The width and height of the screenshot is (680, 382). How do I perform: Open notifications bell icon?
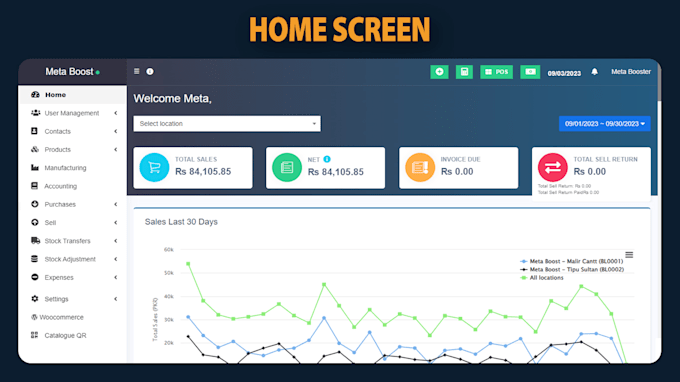click(x=595, y=72)
